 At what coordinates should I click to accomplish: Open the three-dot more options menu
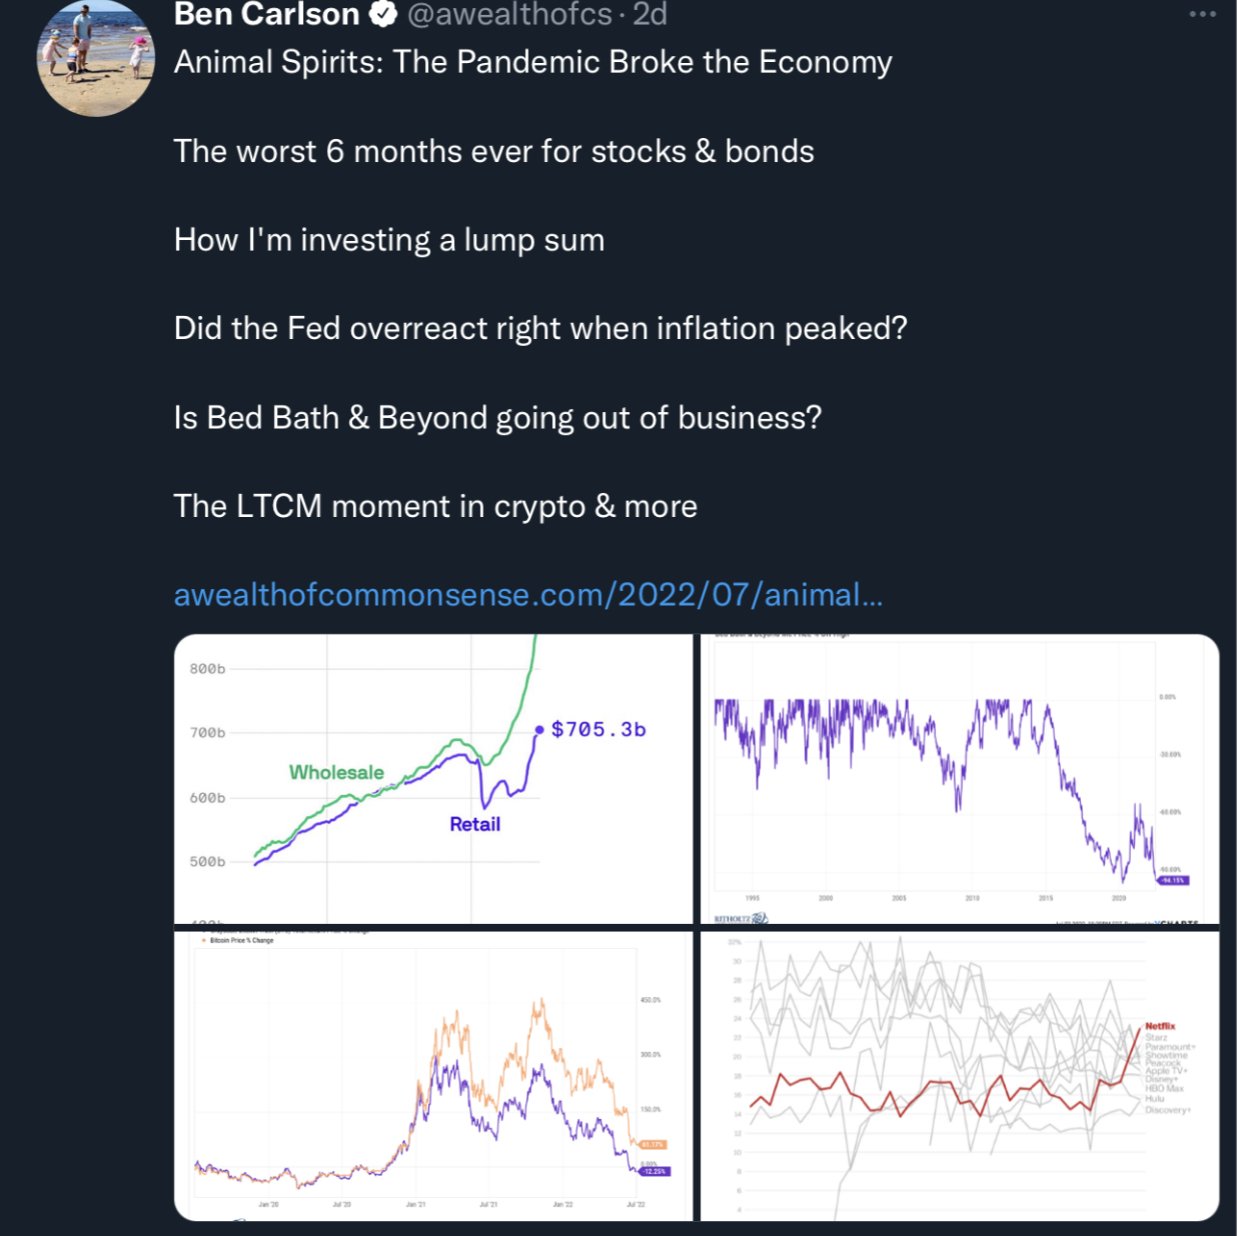coord(1202,14)
